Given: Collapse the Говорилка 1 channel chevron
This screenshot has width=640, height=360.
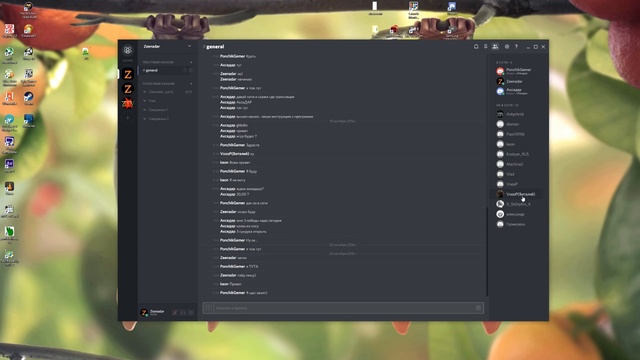Looking at the screenshot, I should pyautogui.click(x=144, y=110).
